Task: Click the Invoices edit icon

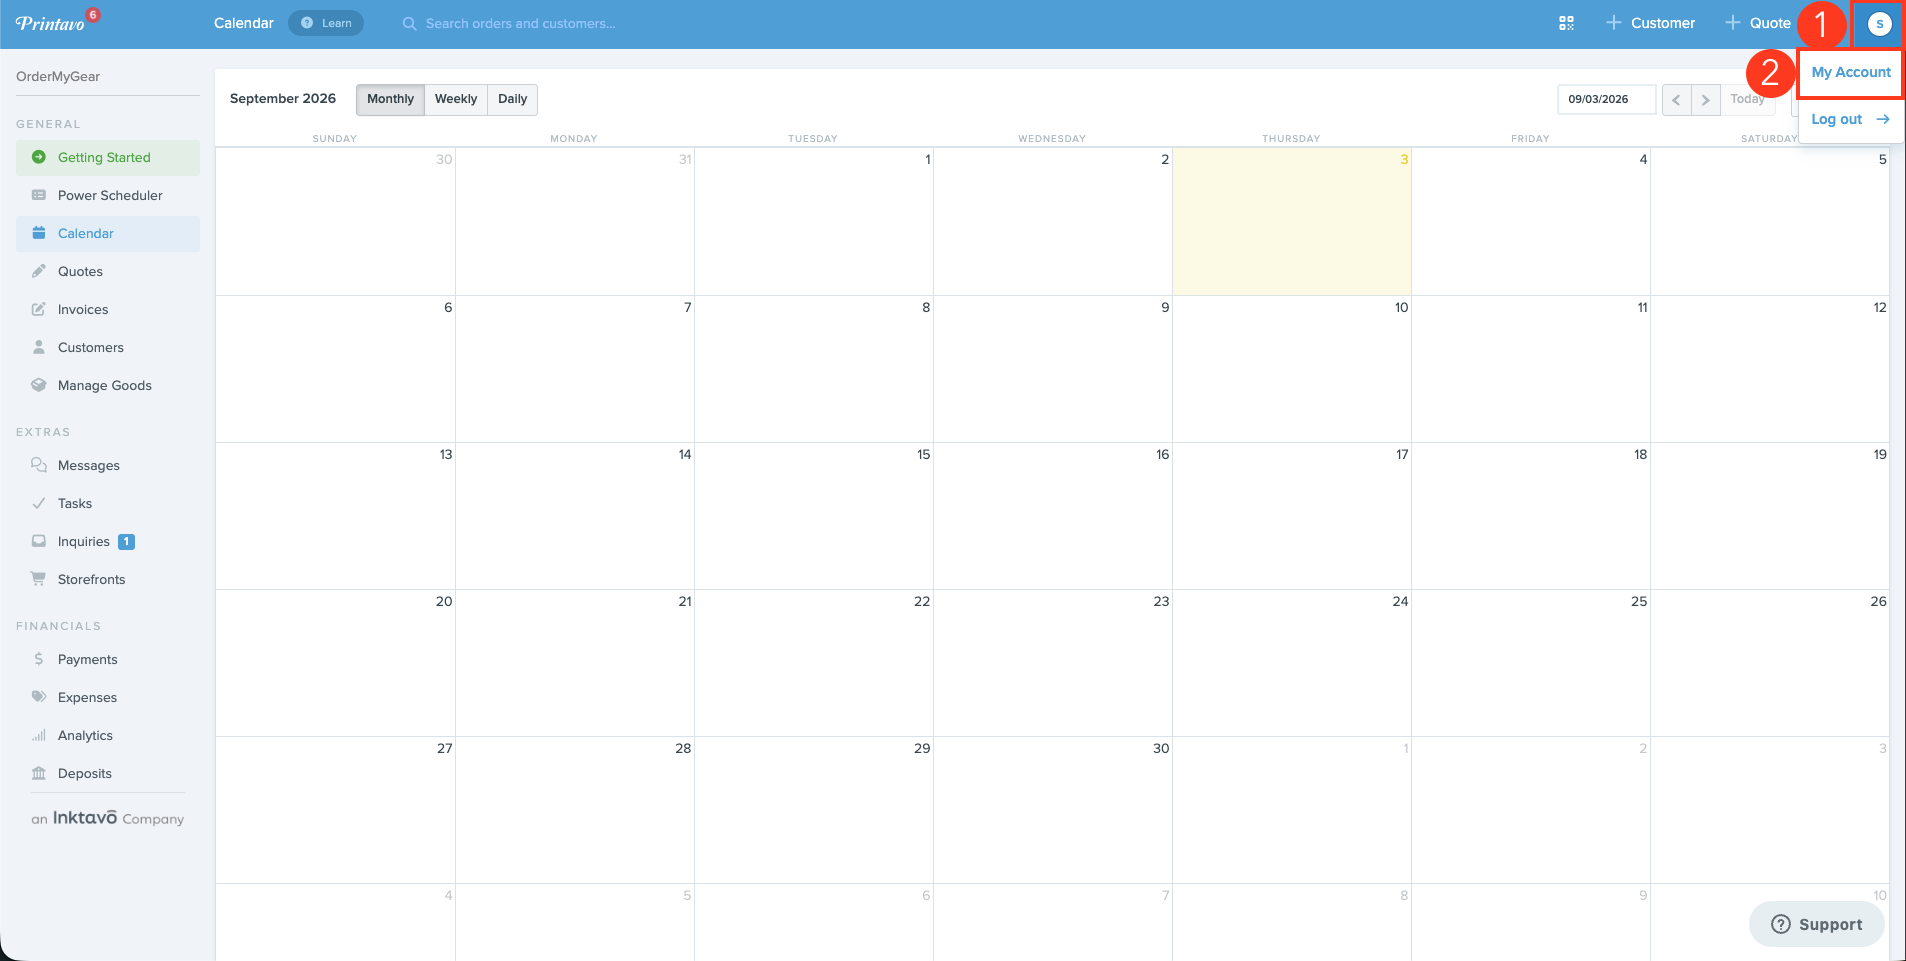Action: coord(39,309)
